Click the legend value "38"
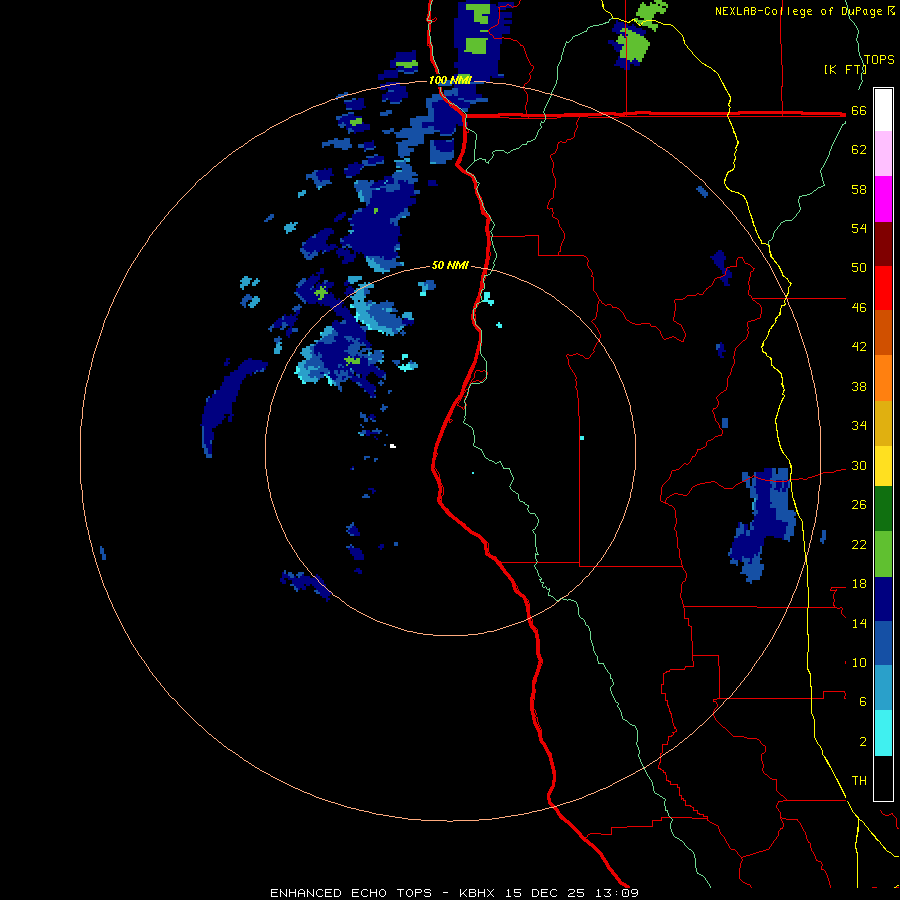The width and height of the screenshot is (900, 900). (x=859, y=386)
